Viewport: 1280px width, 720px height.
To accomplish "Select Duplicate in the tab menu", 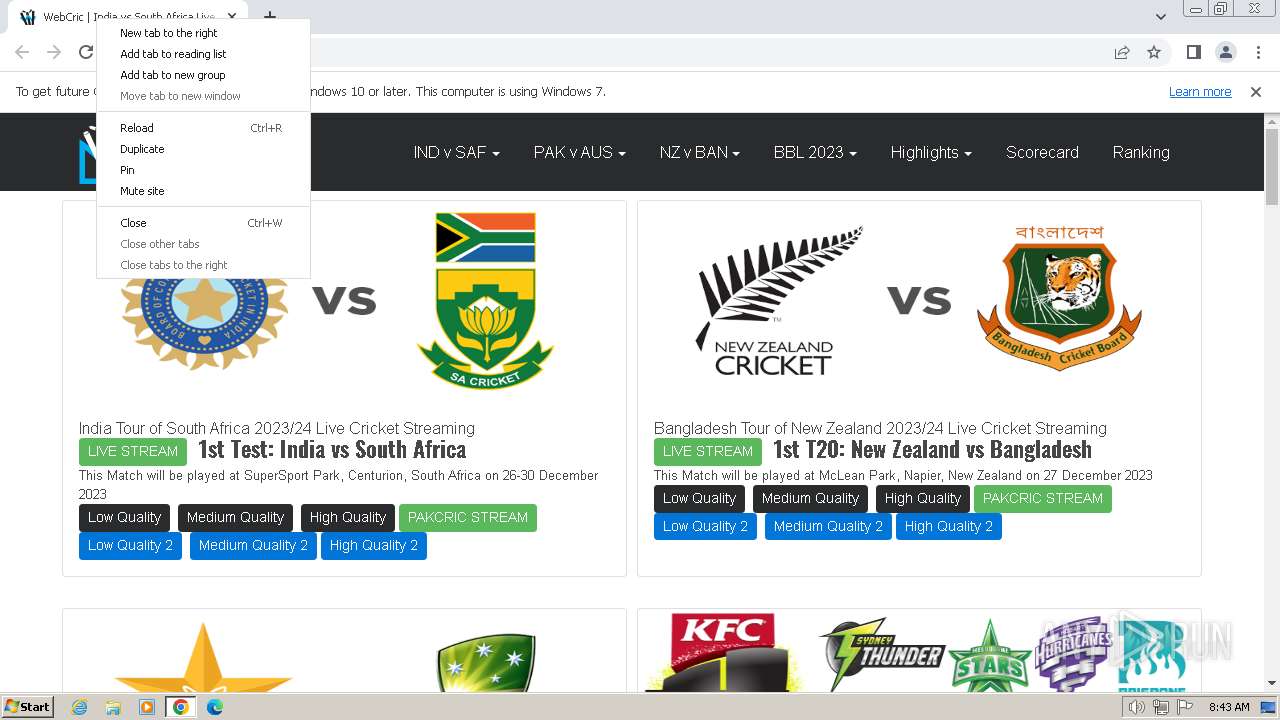I will tap(203, 149).
